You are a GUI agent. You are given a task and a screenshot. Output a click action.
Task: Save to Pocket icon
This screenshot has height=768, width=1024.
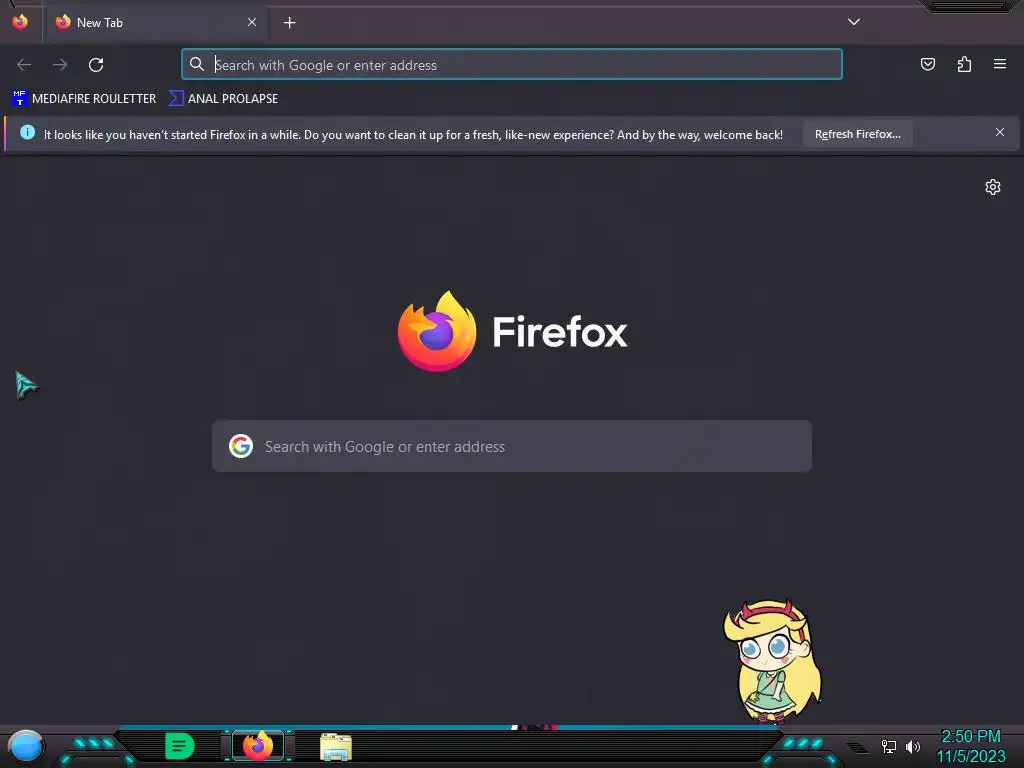(927, 64)
